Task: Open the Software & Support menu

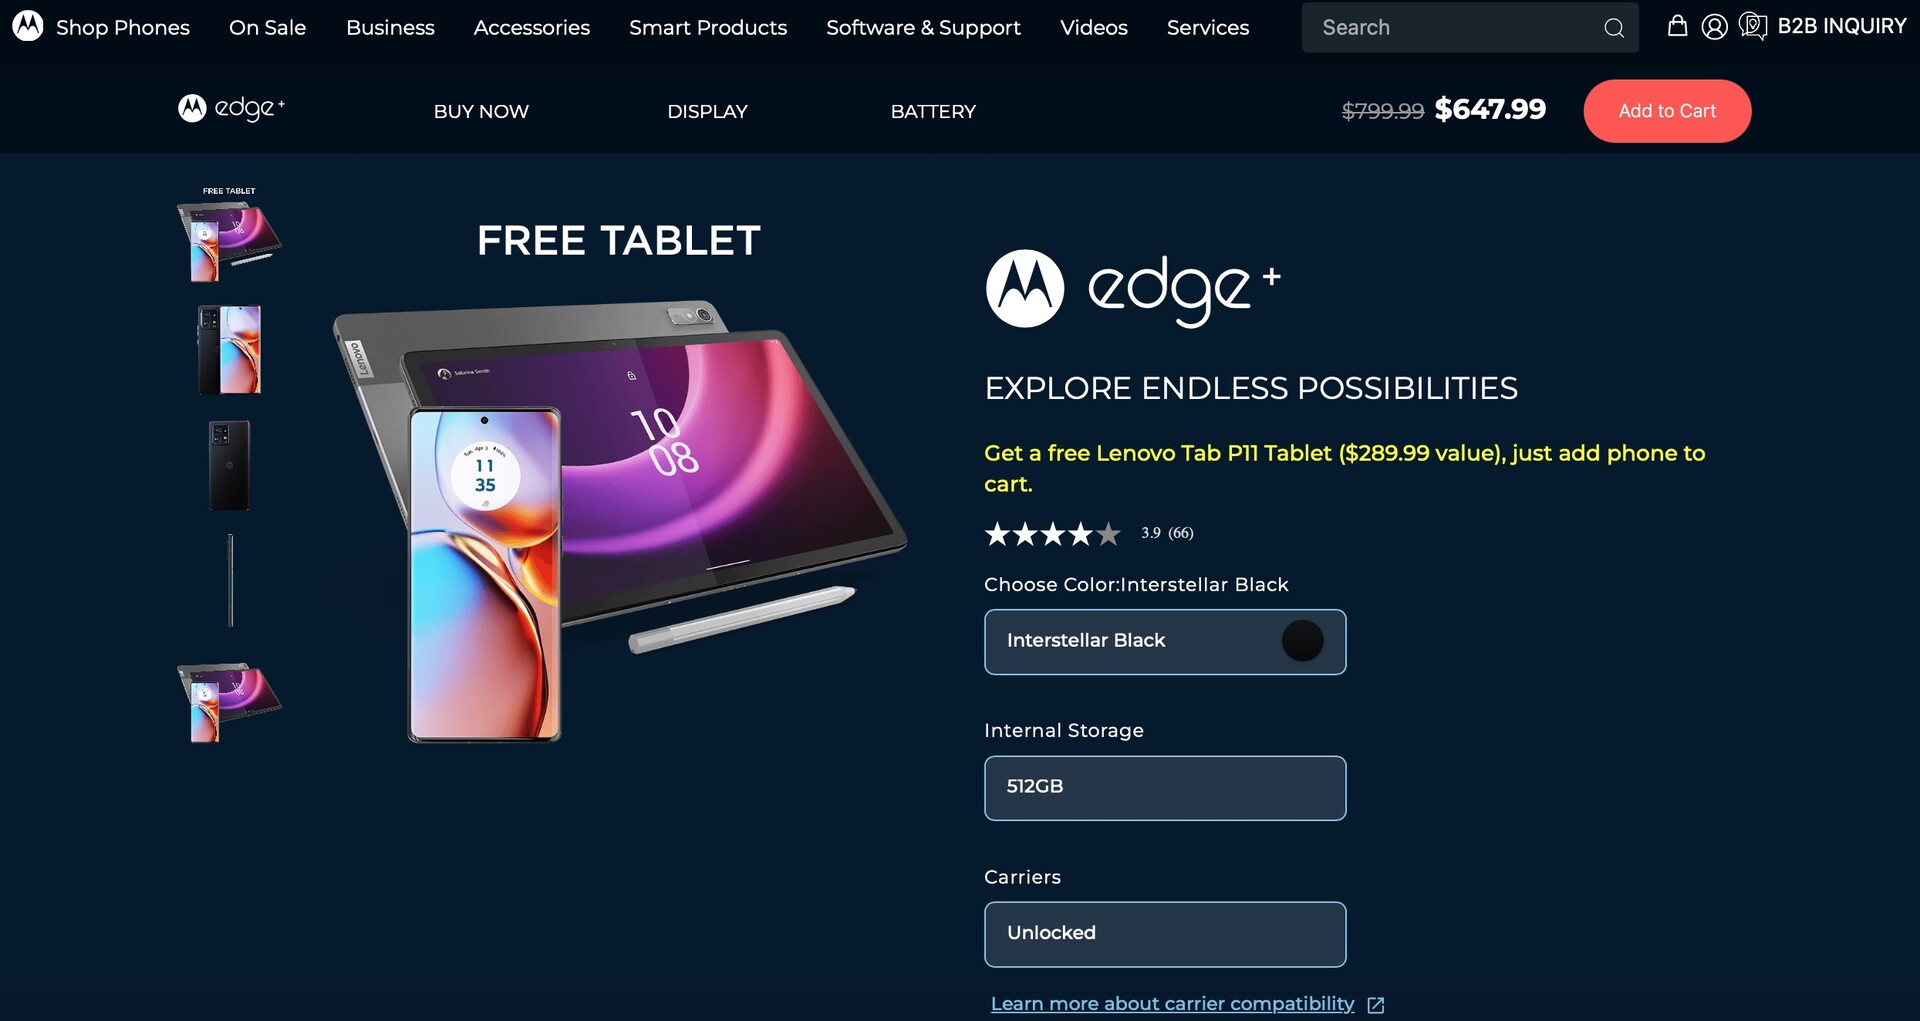Action: (x=923, y=28)
